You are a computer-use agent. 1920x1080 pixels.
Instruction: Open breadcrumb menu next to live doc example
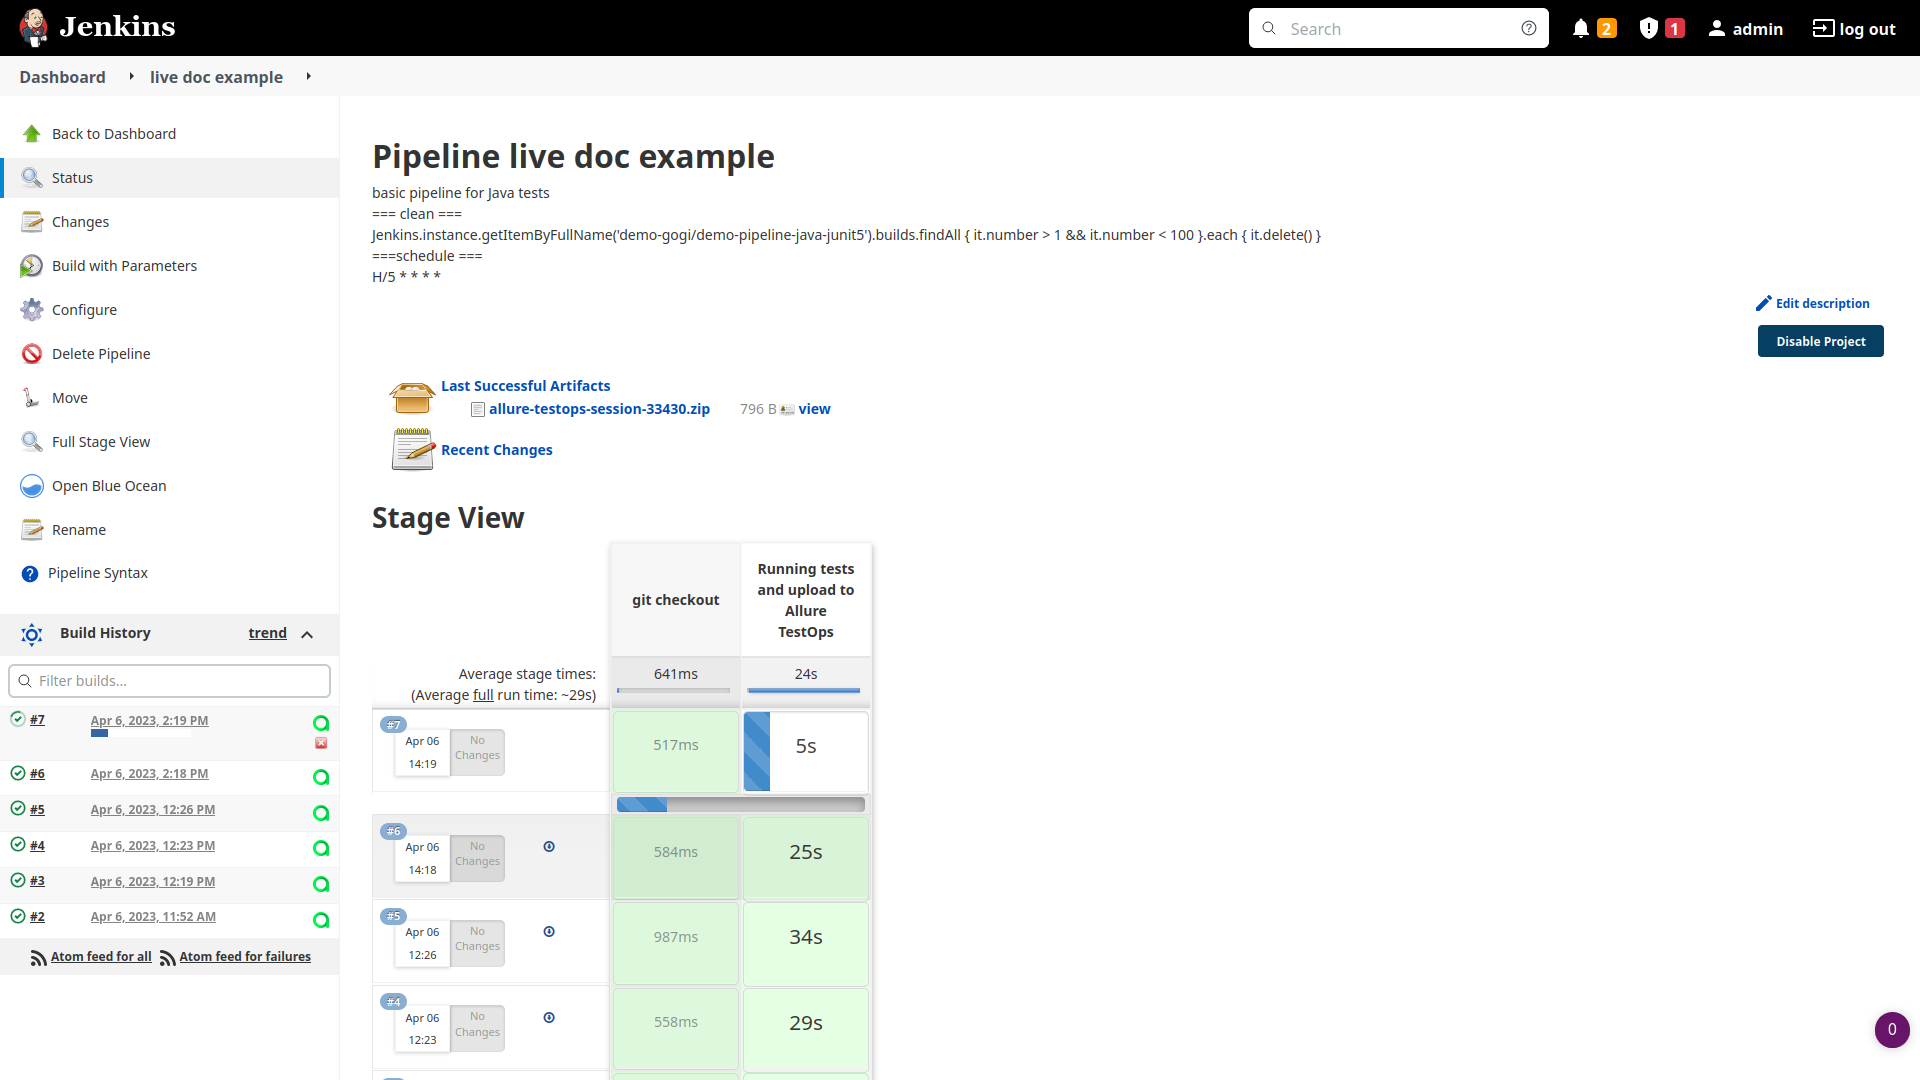pos(308,77)
